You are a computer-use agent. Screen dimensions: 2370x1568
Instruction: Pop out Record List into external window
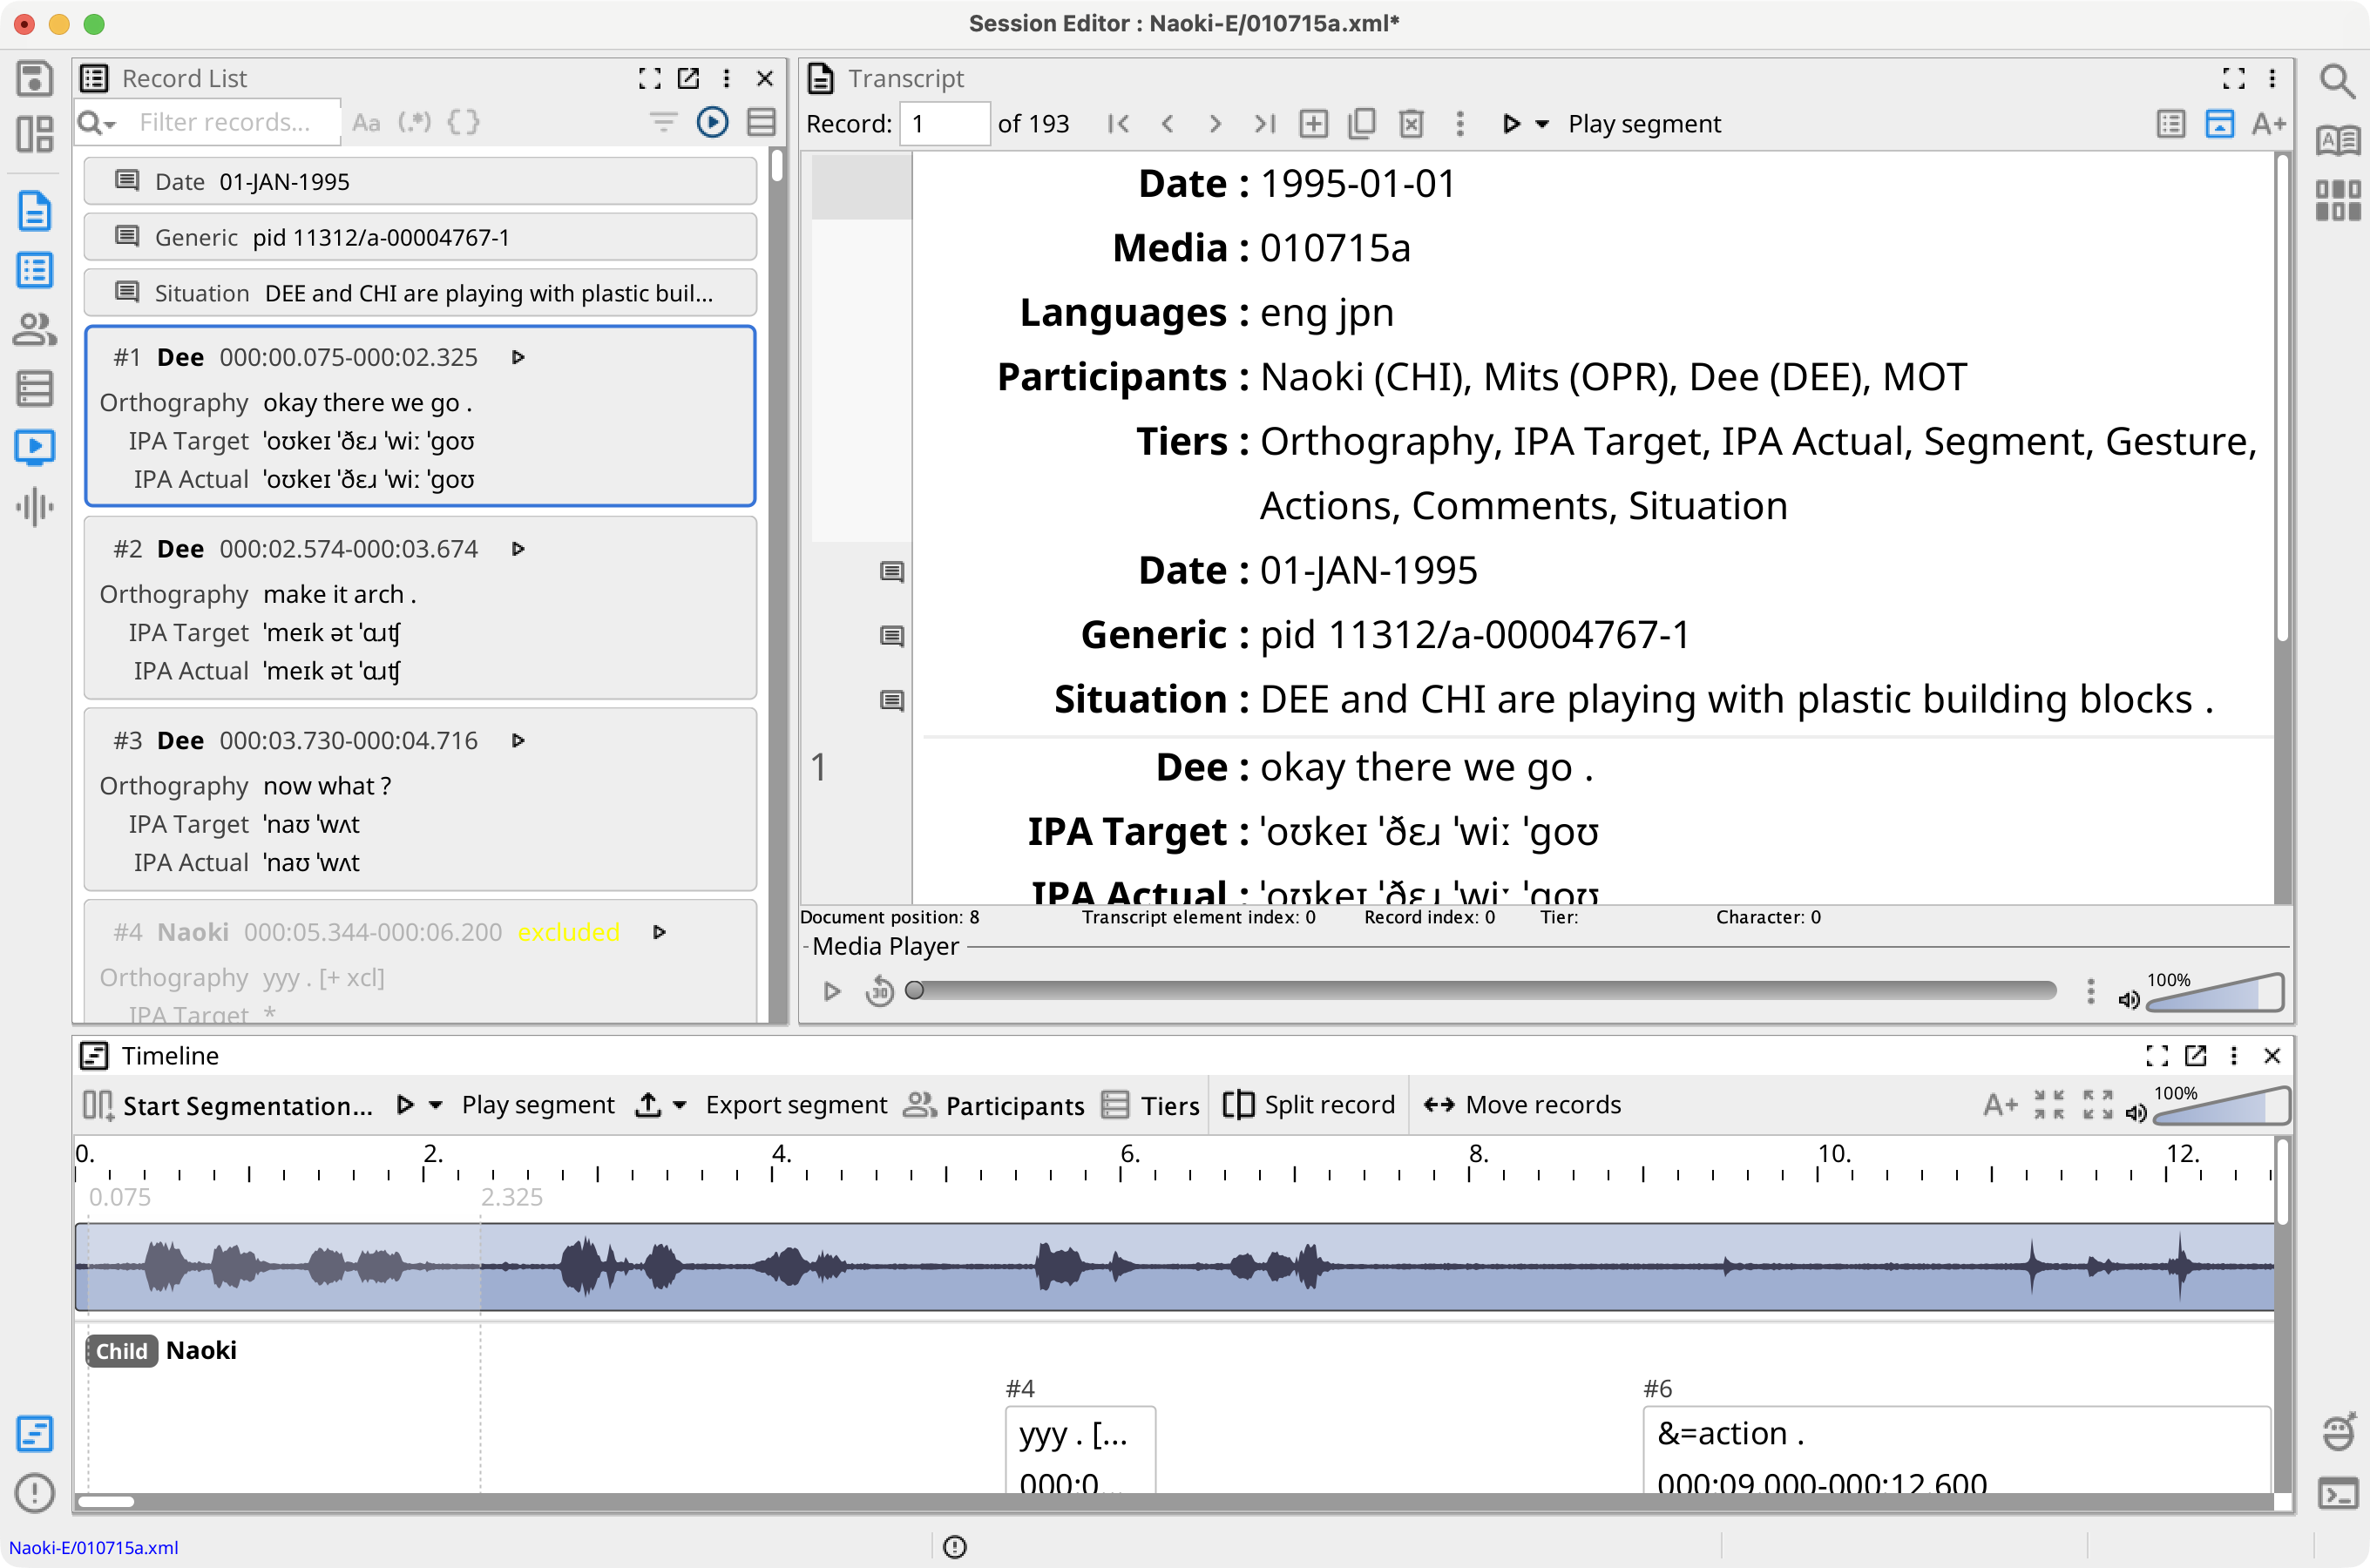(688, 78)
